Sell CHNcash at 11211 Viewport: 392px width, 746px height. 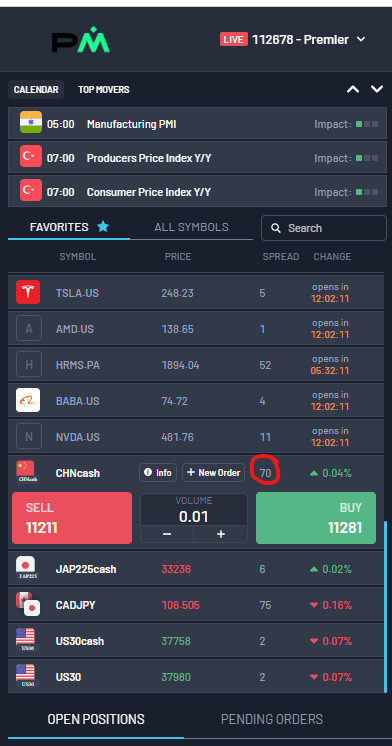(72, 518)
